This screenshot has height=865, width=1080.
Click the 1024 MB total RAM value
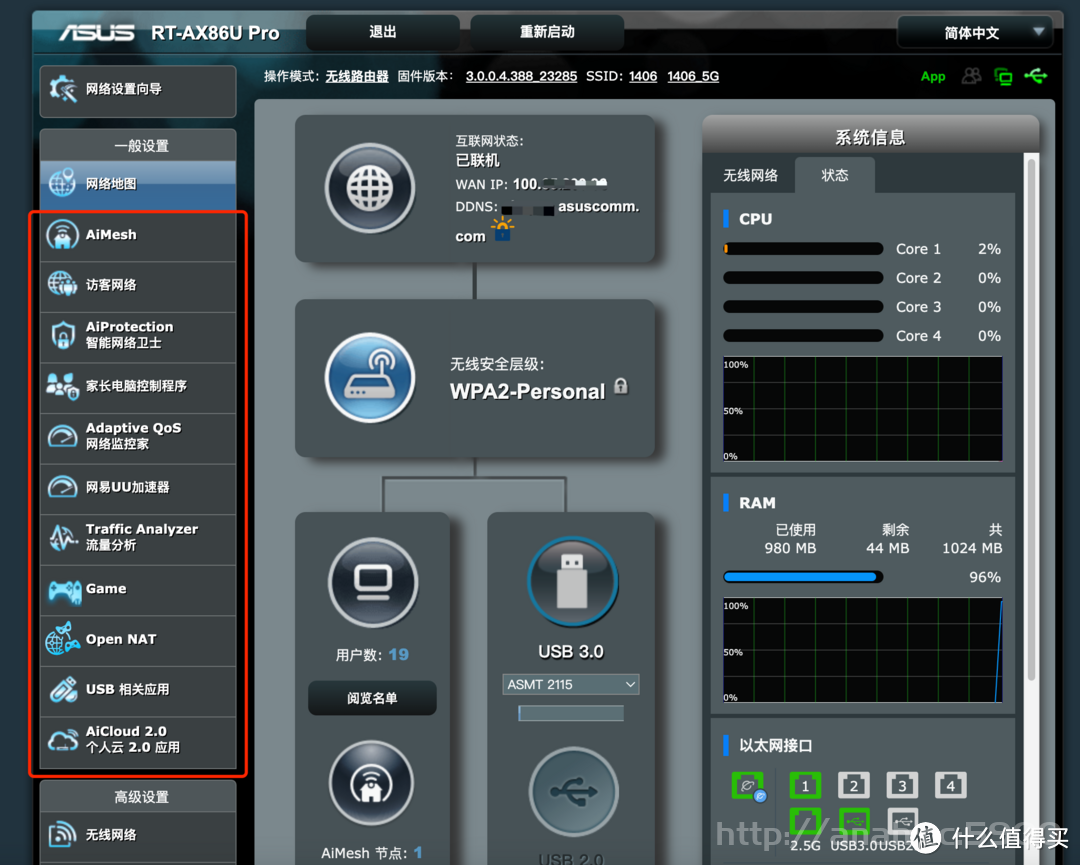point(972,548)
